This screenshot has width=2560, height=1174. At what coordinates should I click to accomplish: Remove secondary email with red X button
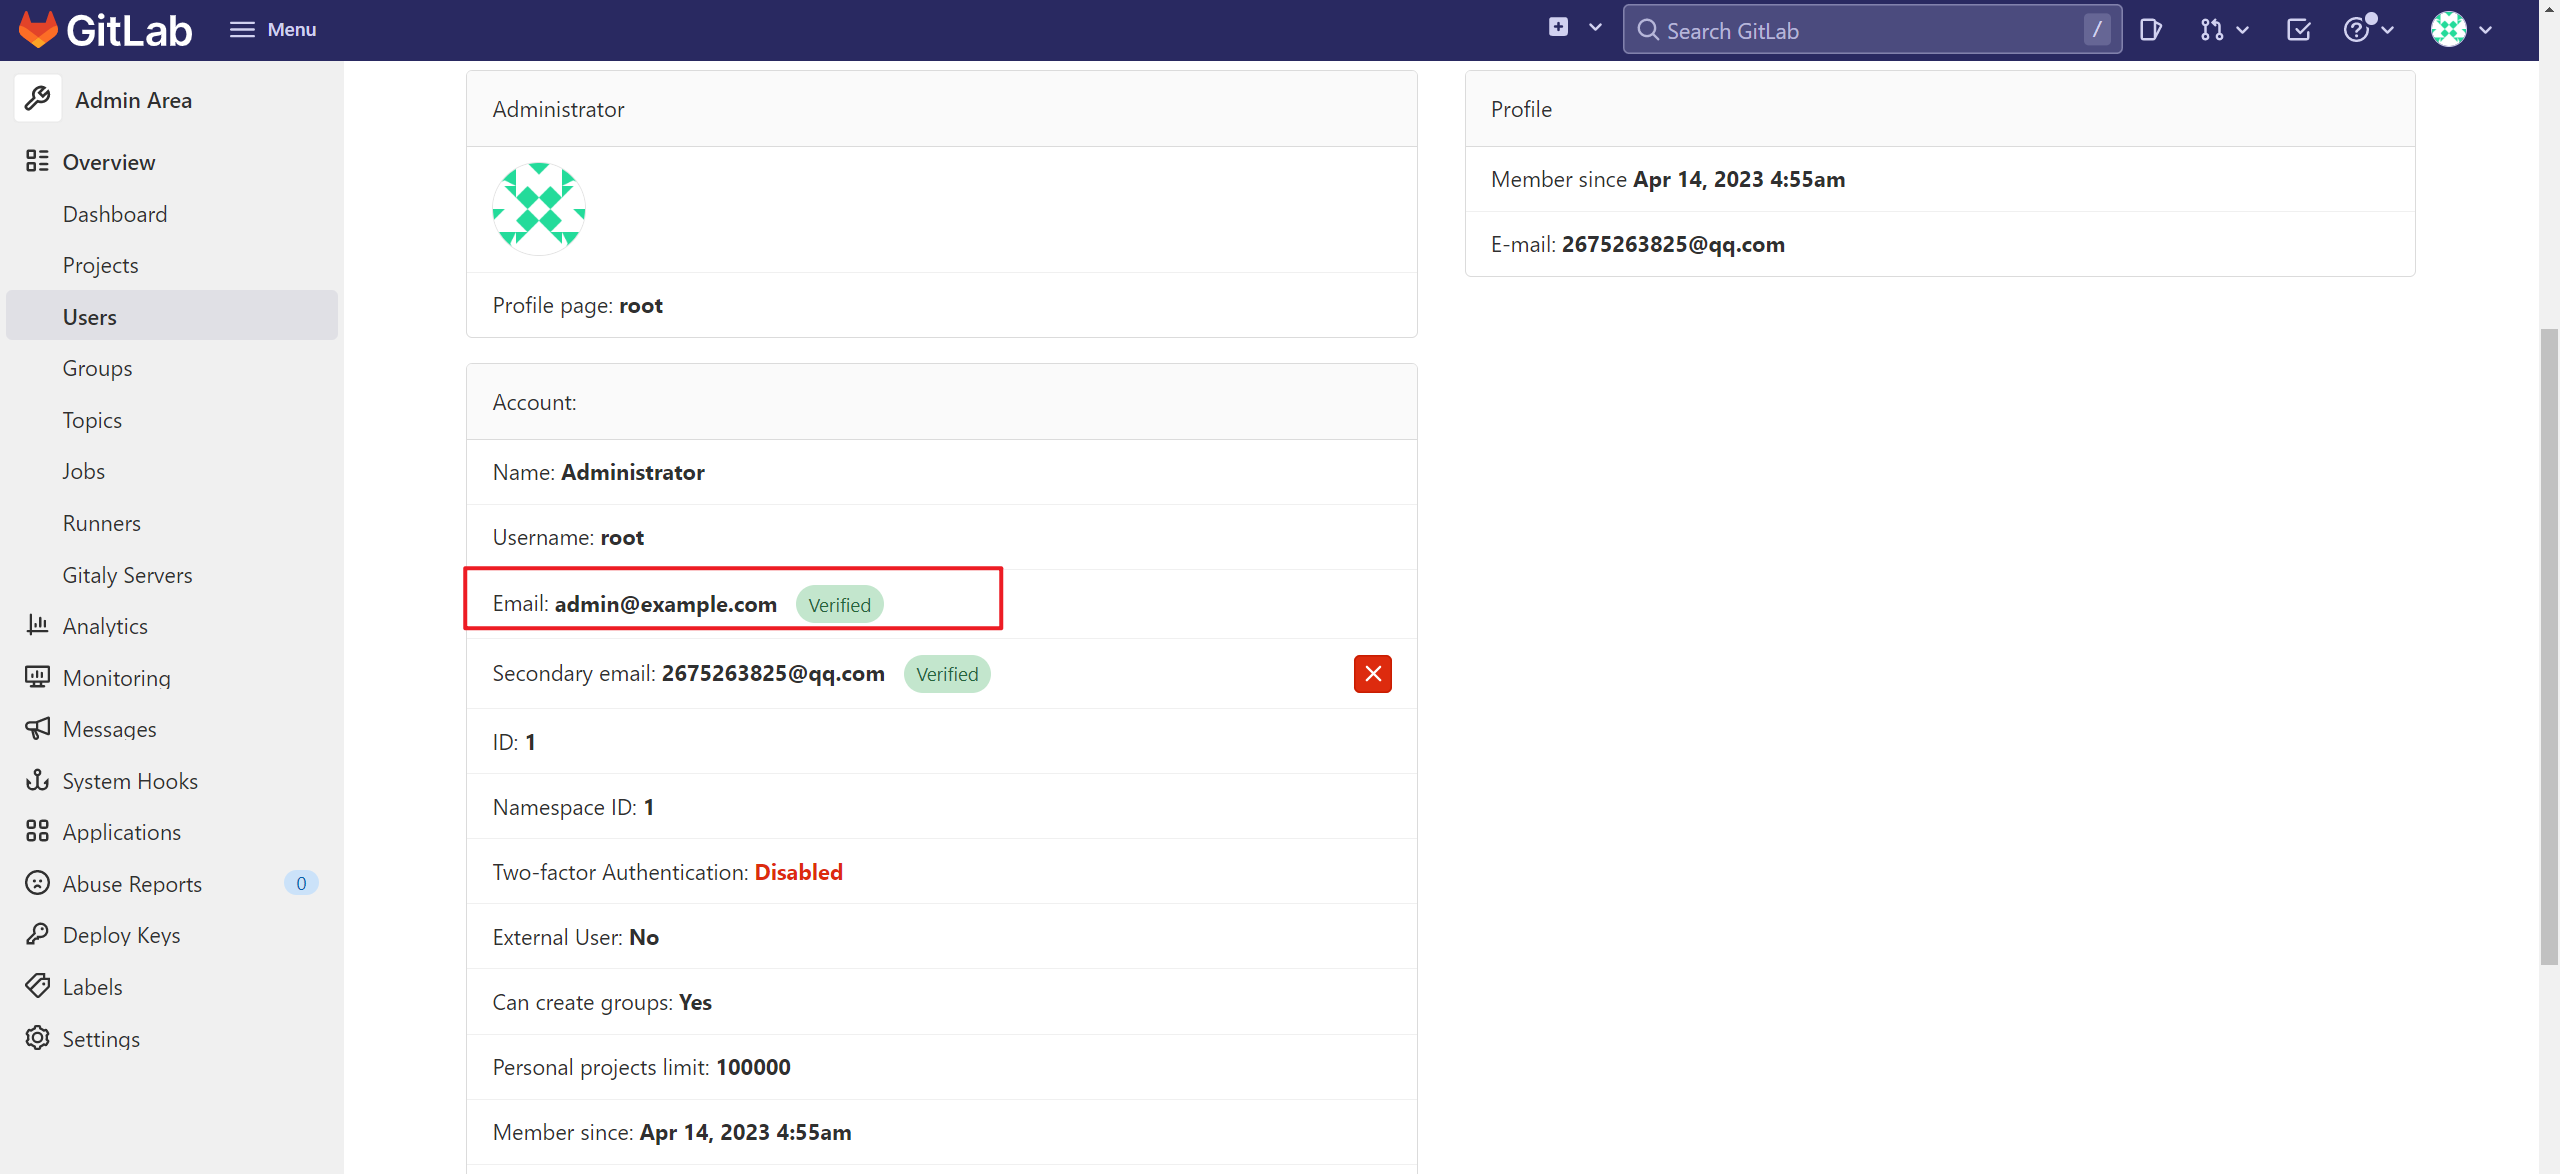tap(1373, 674)
